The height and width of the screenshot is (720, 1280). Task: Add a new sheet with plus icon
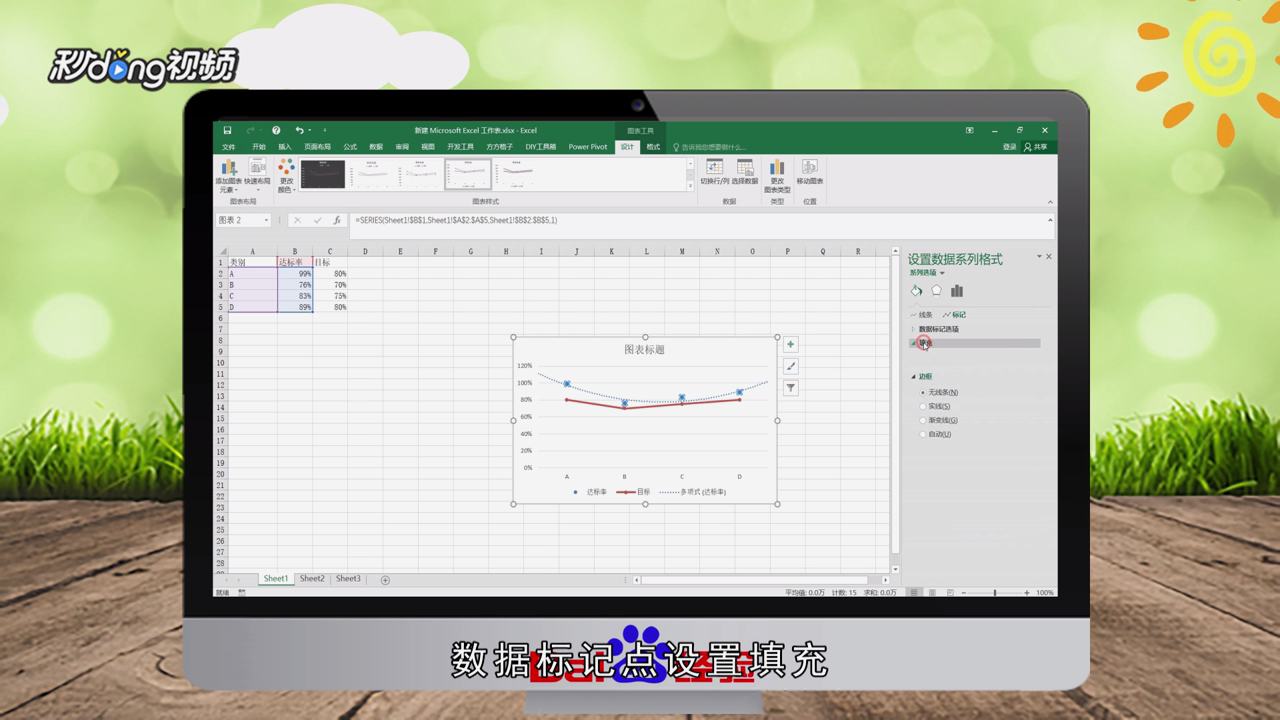tap(385, 580)
